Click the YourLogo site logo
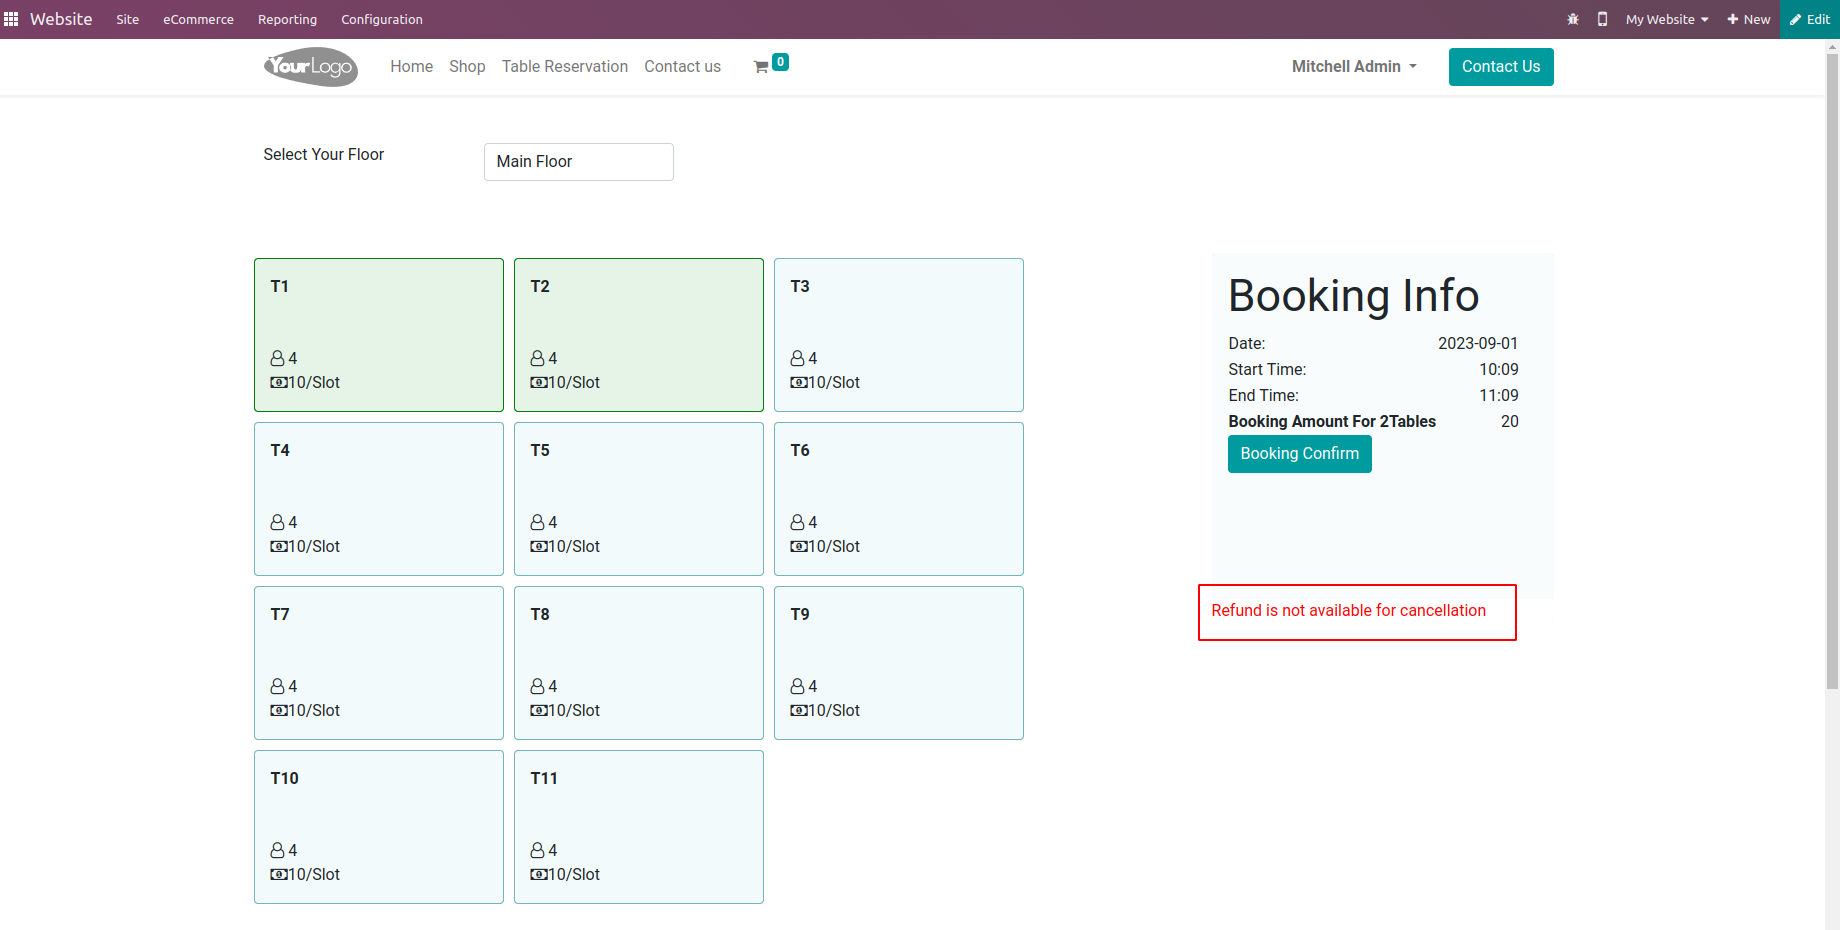This screenshot has height=930, width=1840. (x=311, y=67)
